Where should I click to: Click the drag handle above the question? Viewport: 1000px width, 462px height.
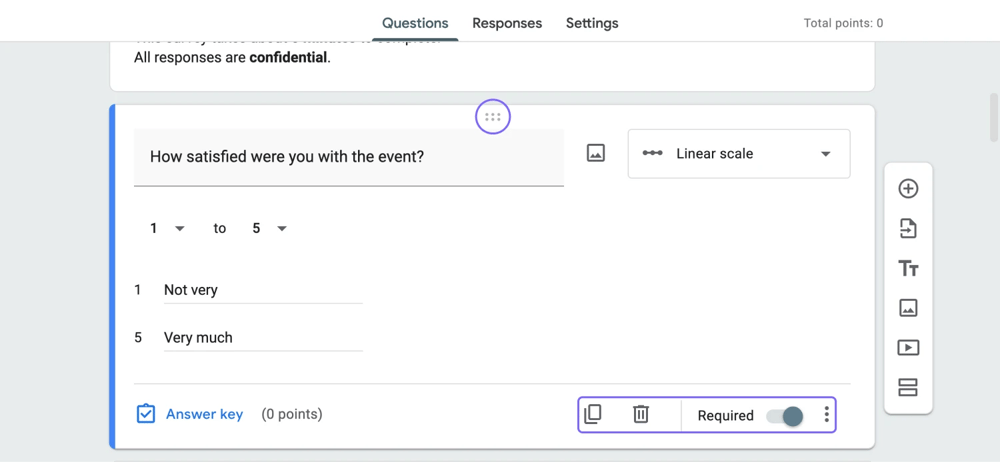coord(493,117)
